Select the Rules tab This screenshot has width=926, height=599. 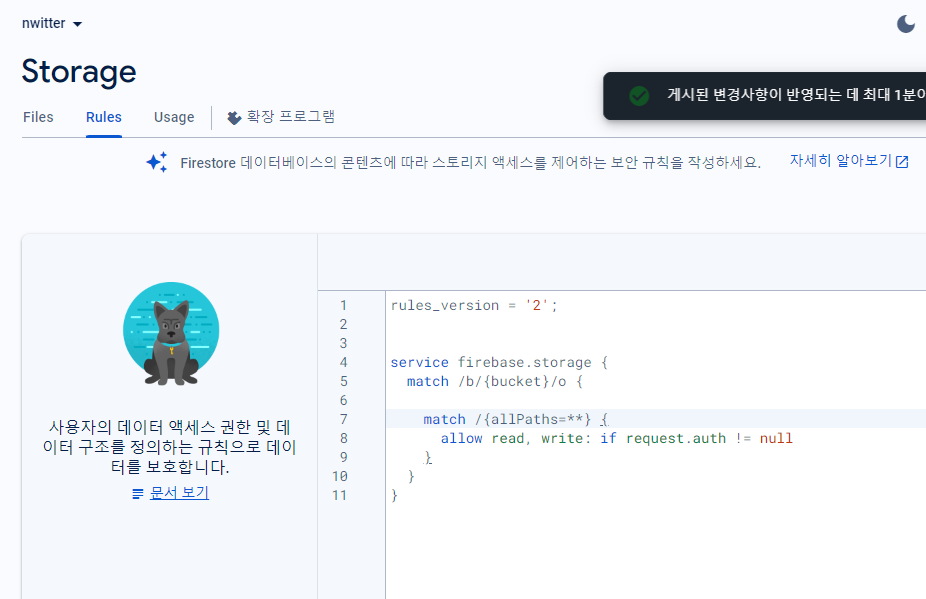(104, 117)
